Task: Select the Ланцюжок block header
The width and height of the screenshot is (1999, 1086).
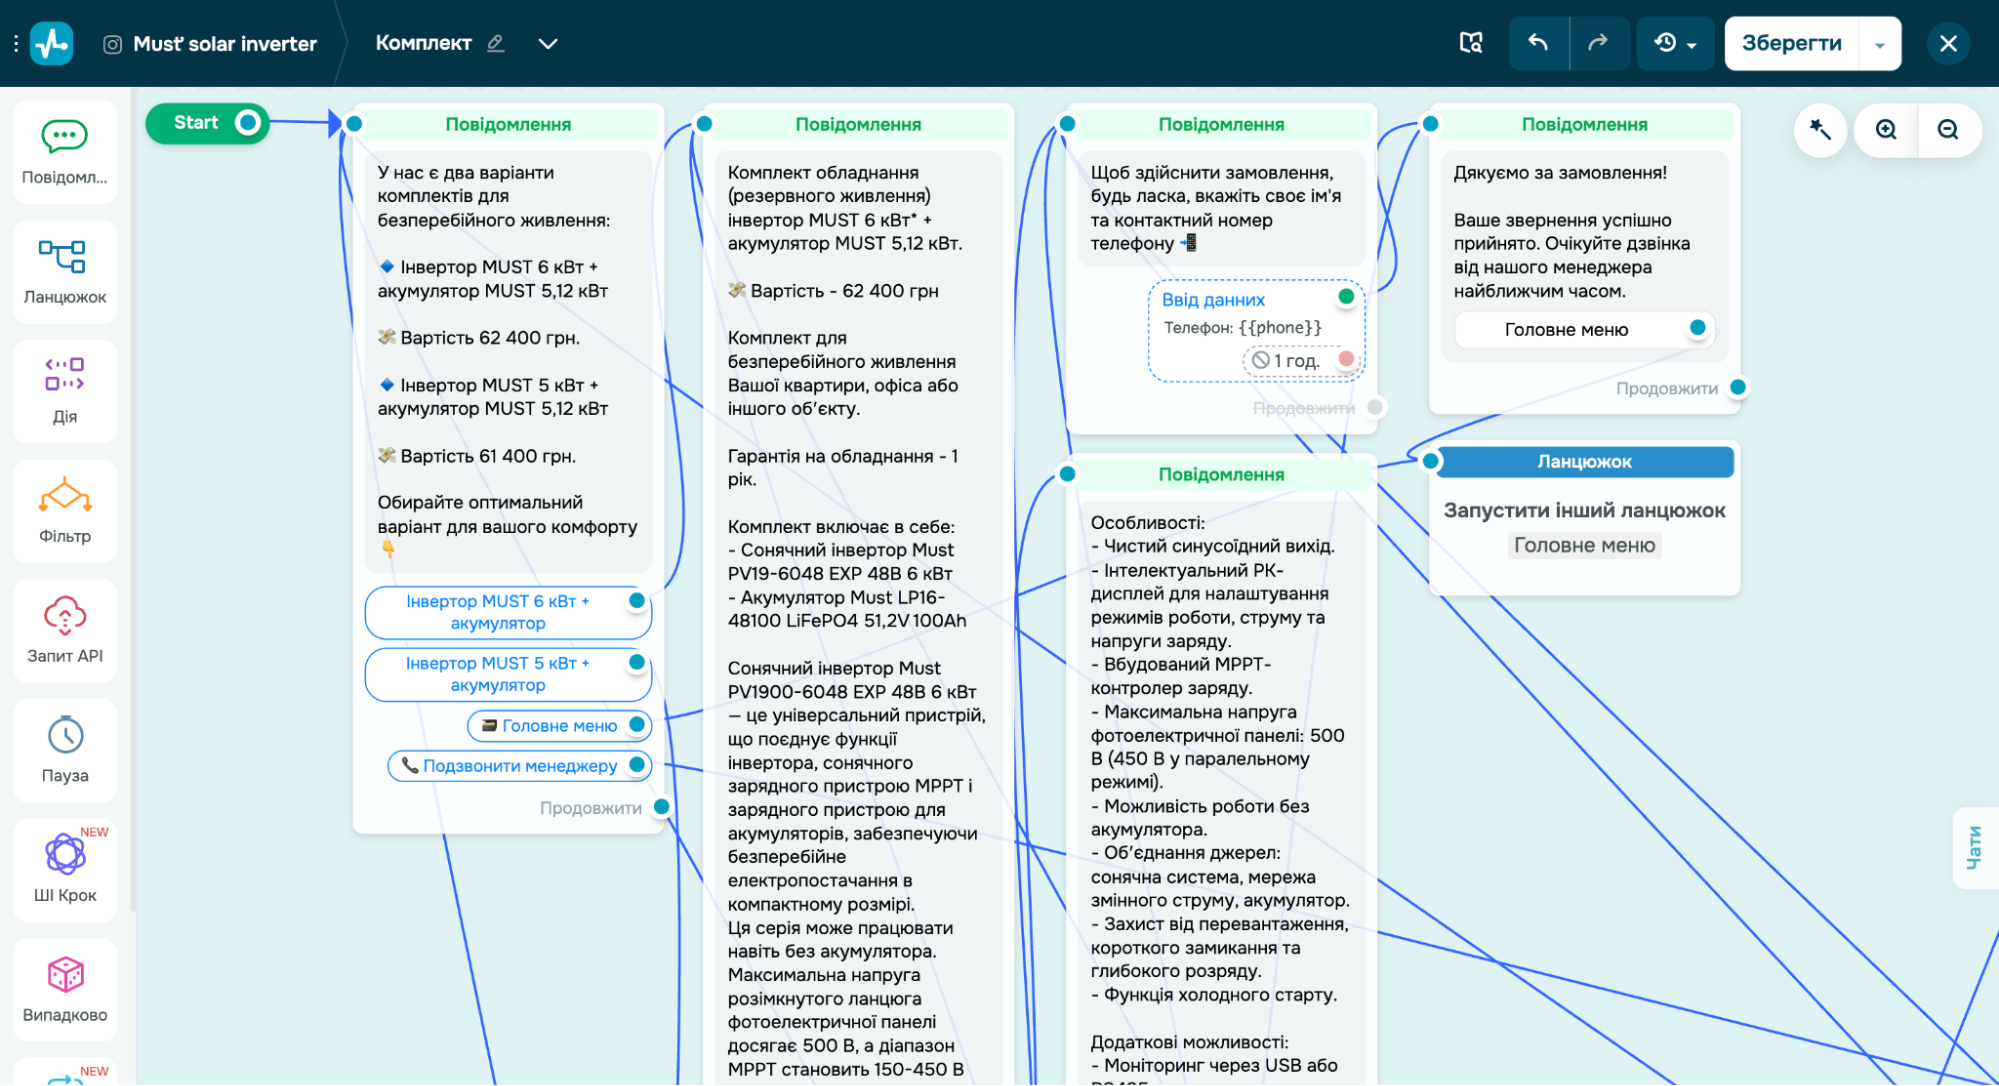Action: click(1584, 461)
